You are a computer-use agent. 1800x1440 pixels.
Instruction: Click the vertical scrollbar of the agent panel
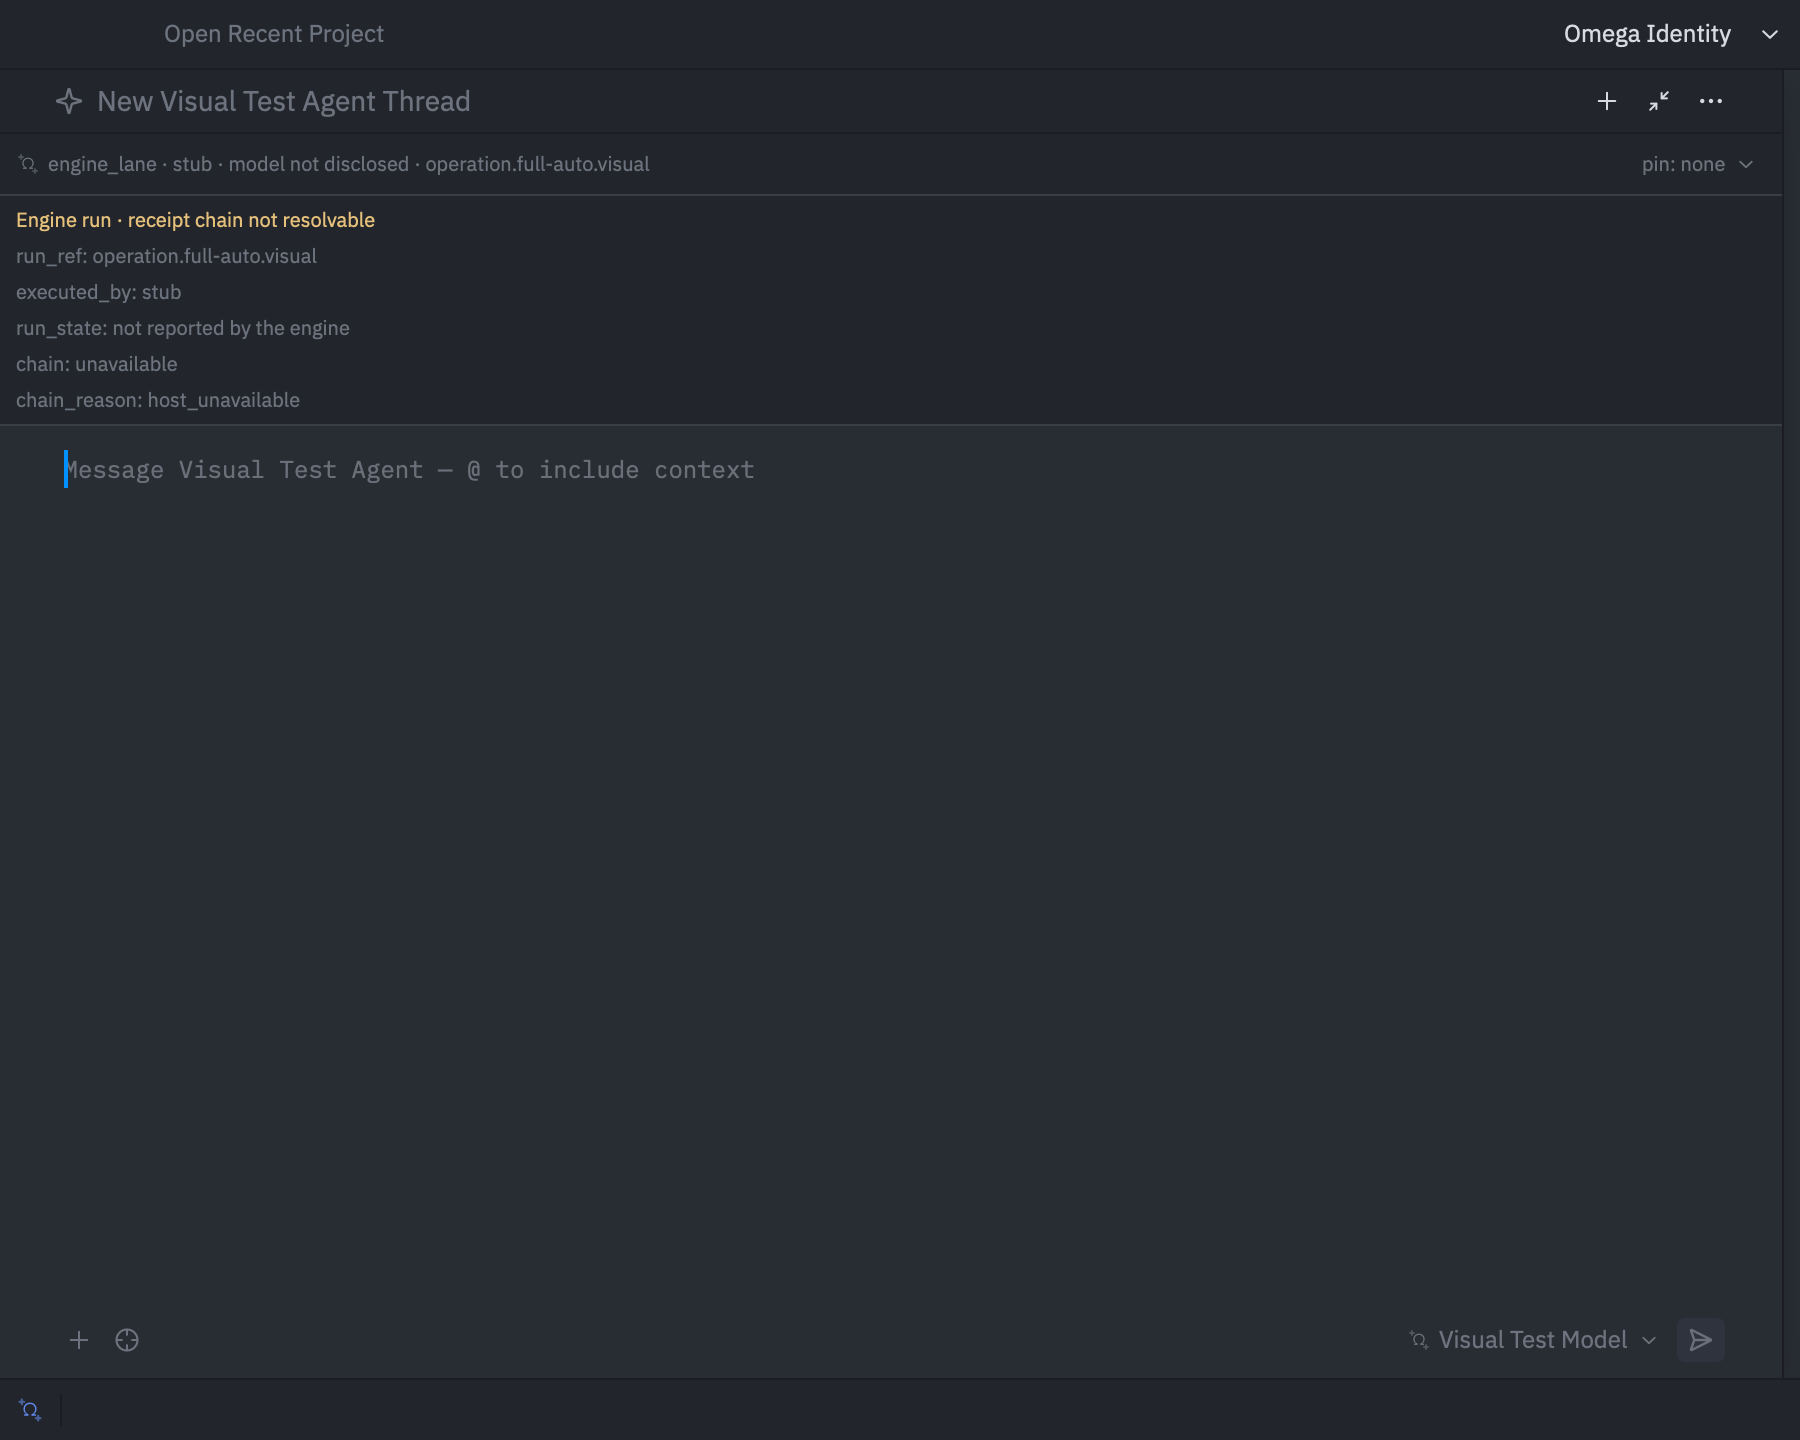pos(1791,724)
